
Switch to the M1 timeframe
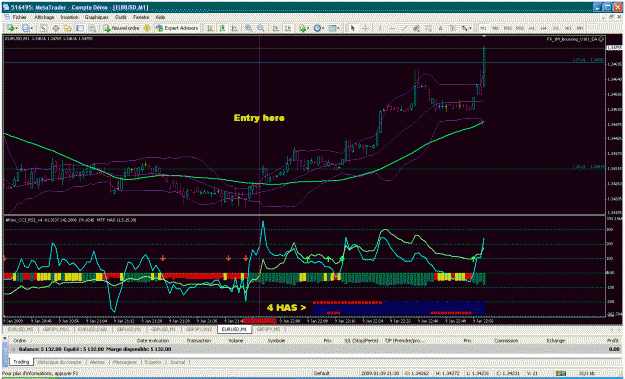[483, 28]
